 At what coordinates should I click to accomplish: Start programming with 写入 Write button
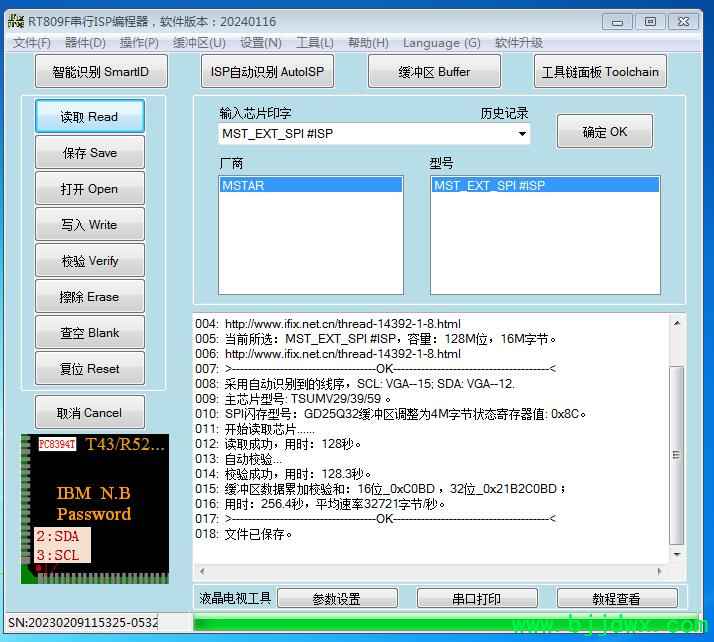pos(89,225)
